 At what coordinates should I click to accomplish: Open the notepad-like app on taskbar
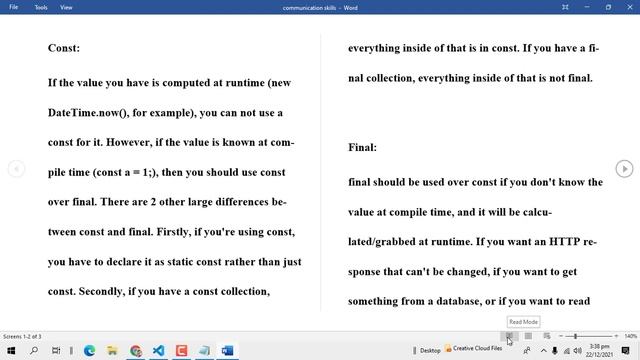click(x=204, y=351)
